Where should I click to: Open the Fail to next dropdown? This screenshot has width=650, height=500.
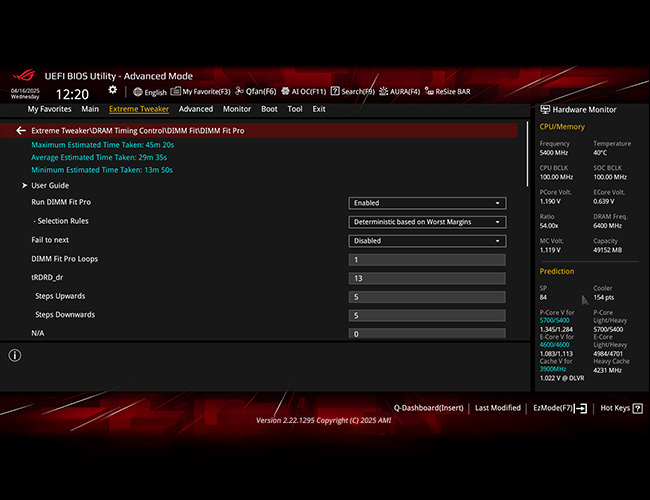427,241
